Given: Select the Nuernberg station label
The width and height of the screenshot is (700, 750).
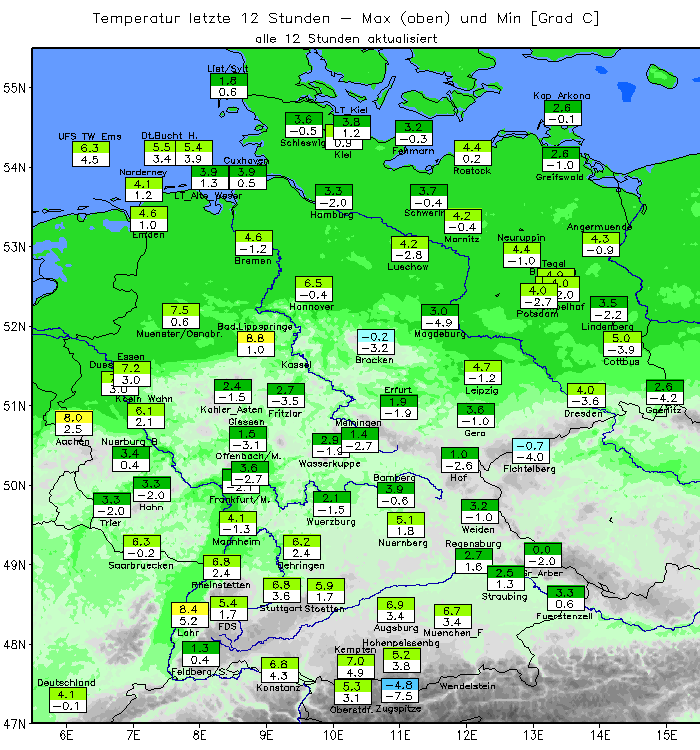Looking at the screenshot, I should (x=403, y=542).
